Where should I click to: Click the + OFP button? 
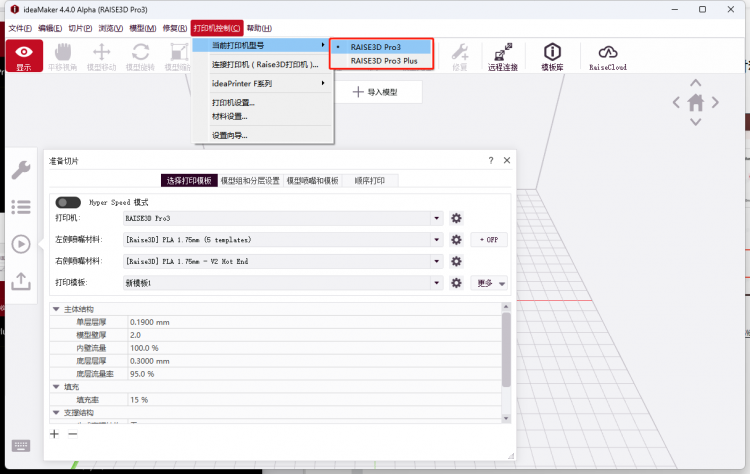point(489,240)
